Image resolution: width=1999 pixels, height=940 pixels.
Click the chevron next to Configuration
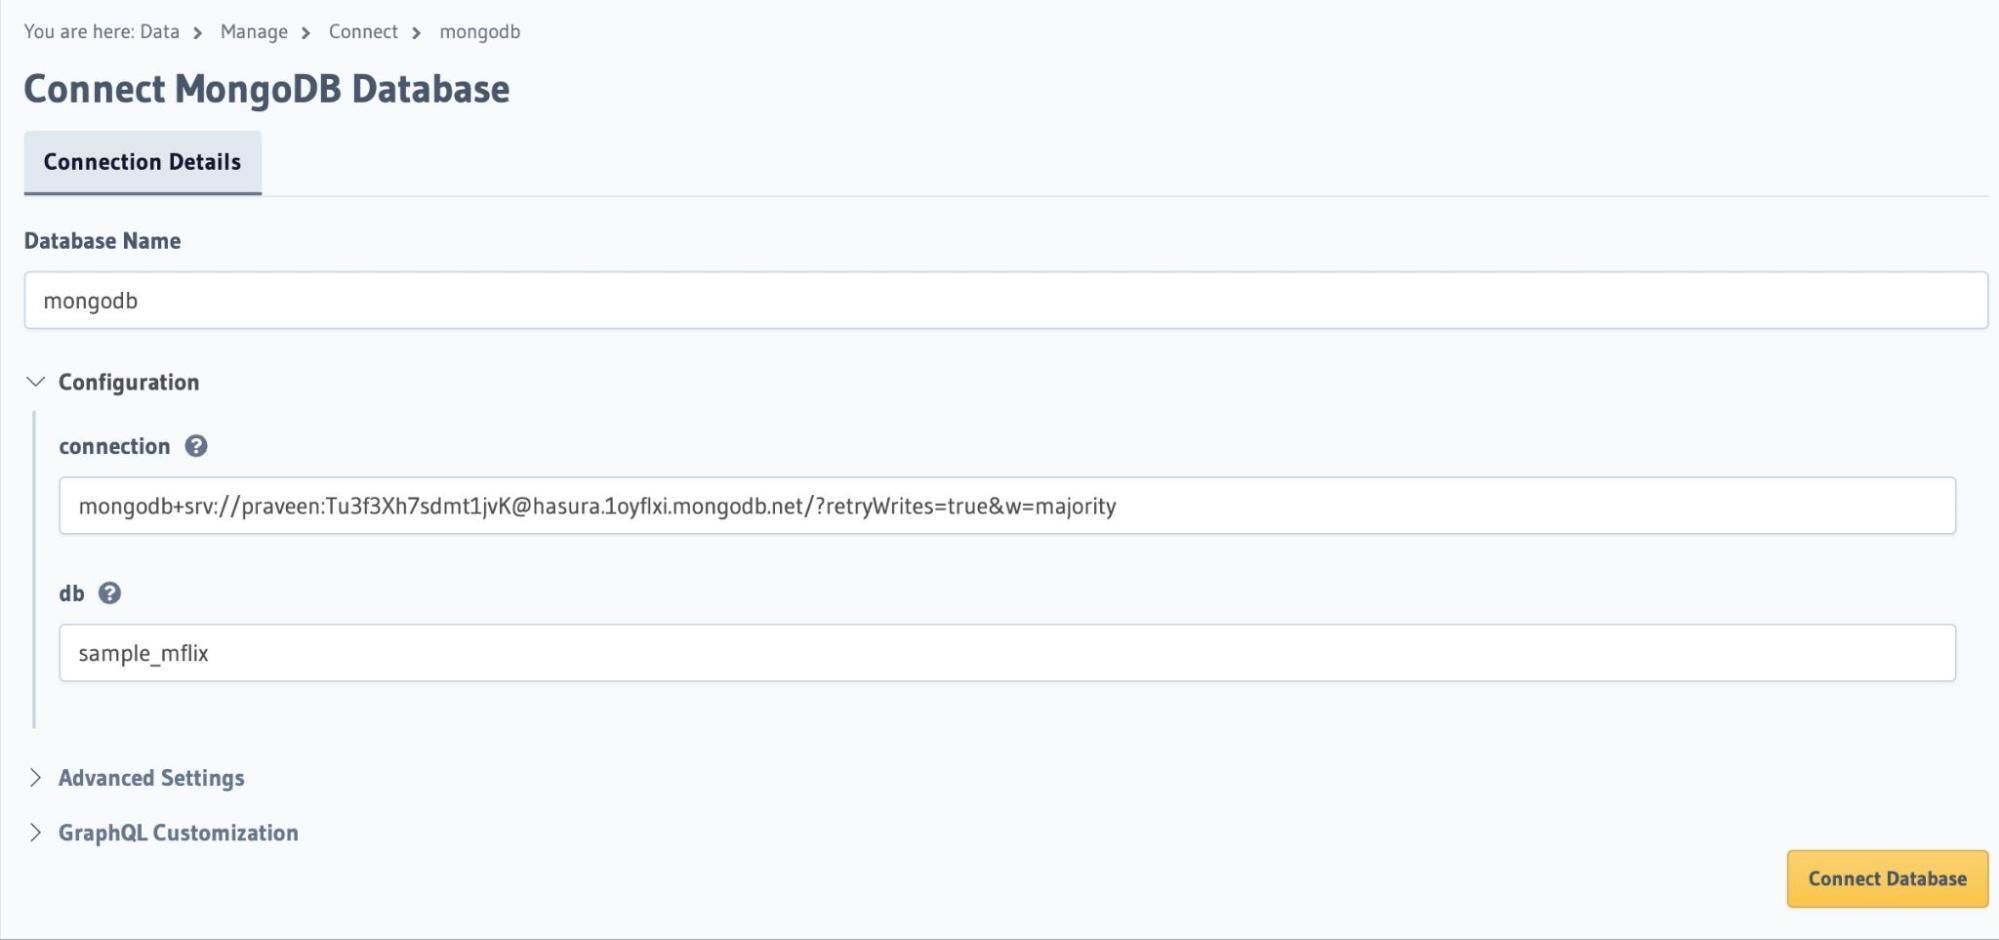pyautogui.click(x=36, y=380)
